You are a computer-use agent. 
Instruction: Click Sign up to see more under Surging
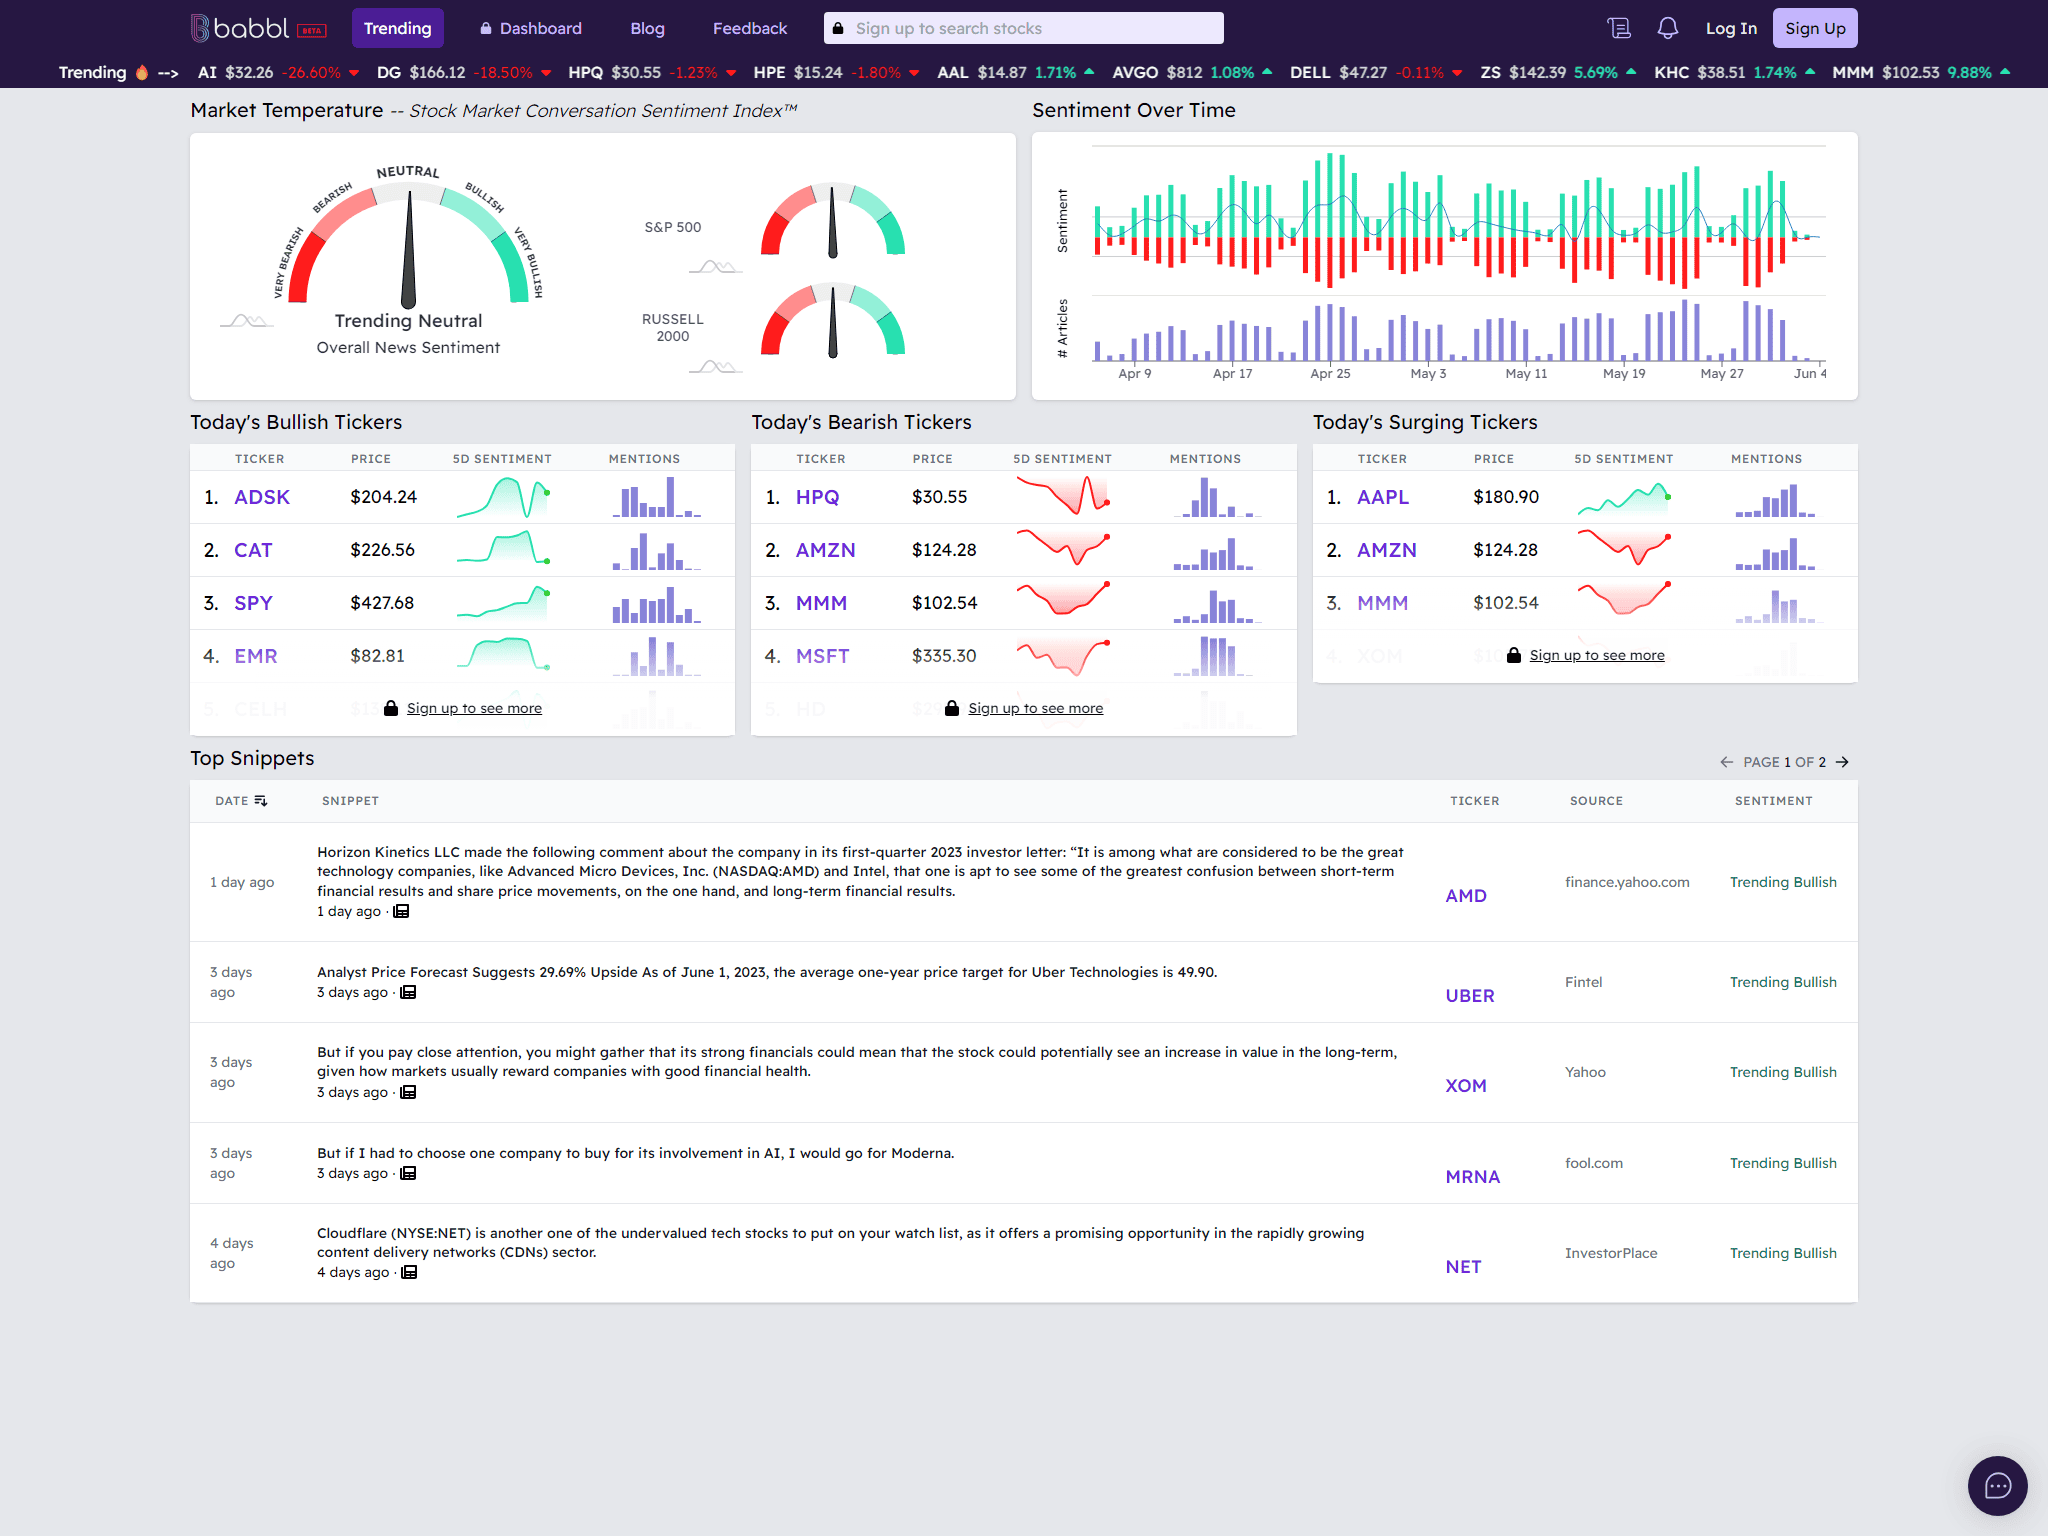click(1597, 655)
